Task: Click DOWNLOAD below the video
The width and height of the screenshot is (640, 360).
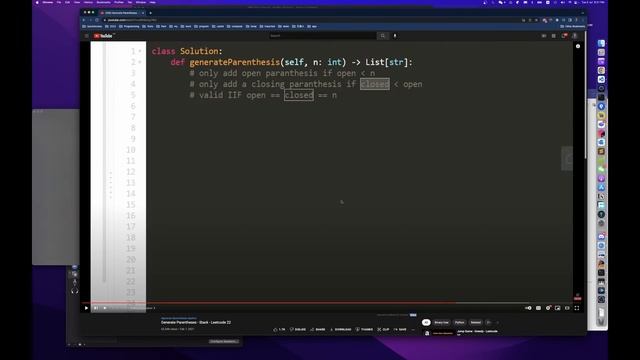Action: 340,329
